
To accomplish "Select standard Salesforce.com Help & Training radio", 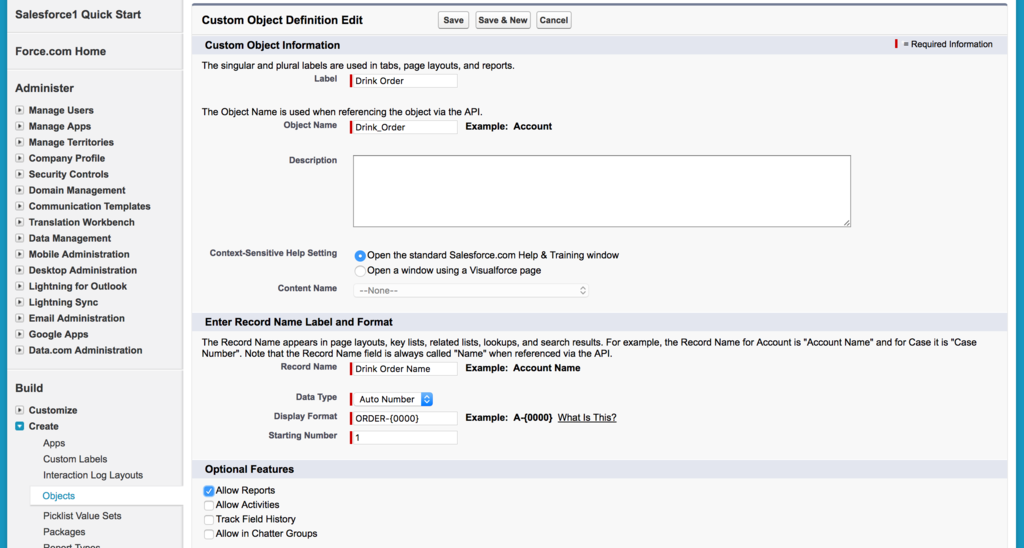I will tap(360, 256).
